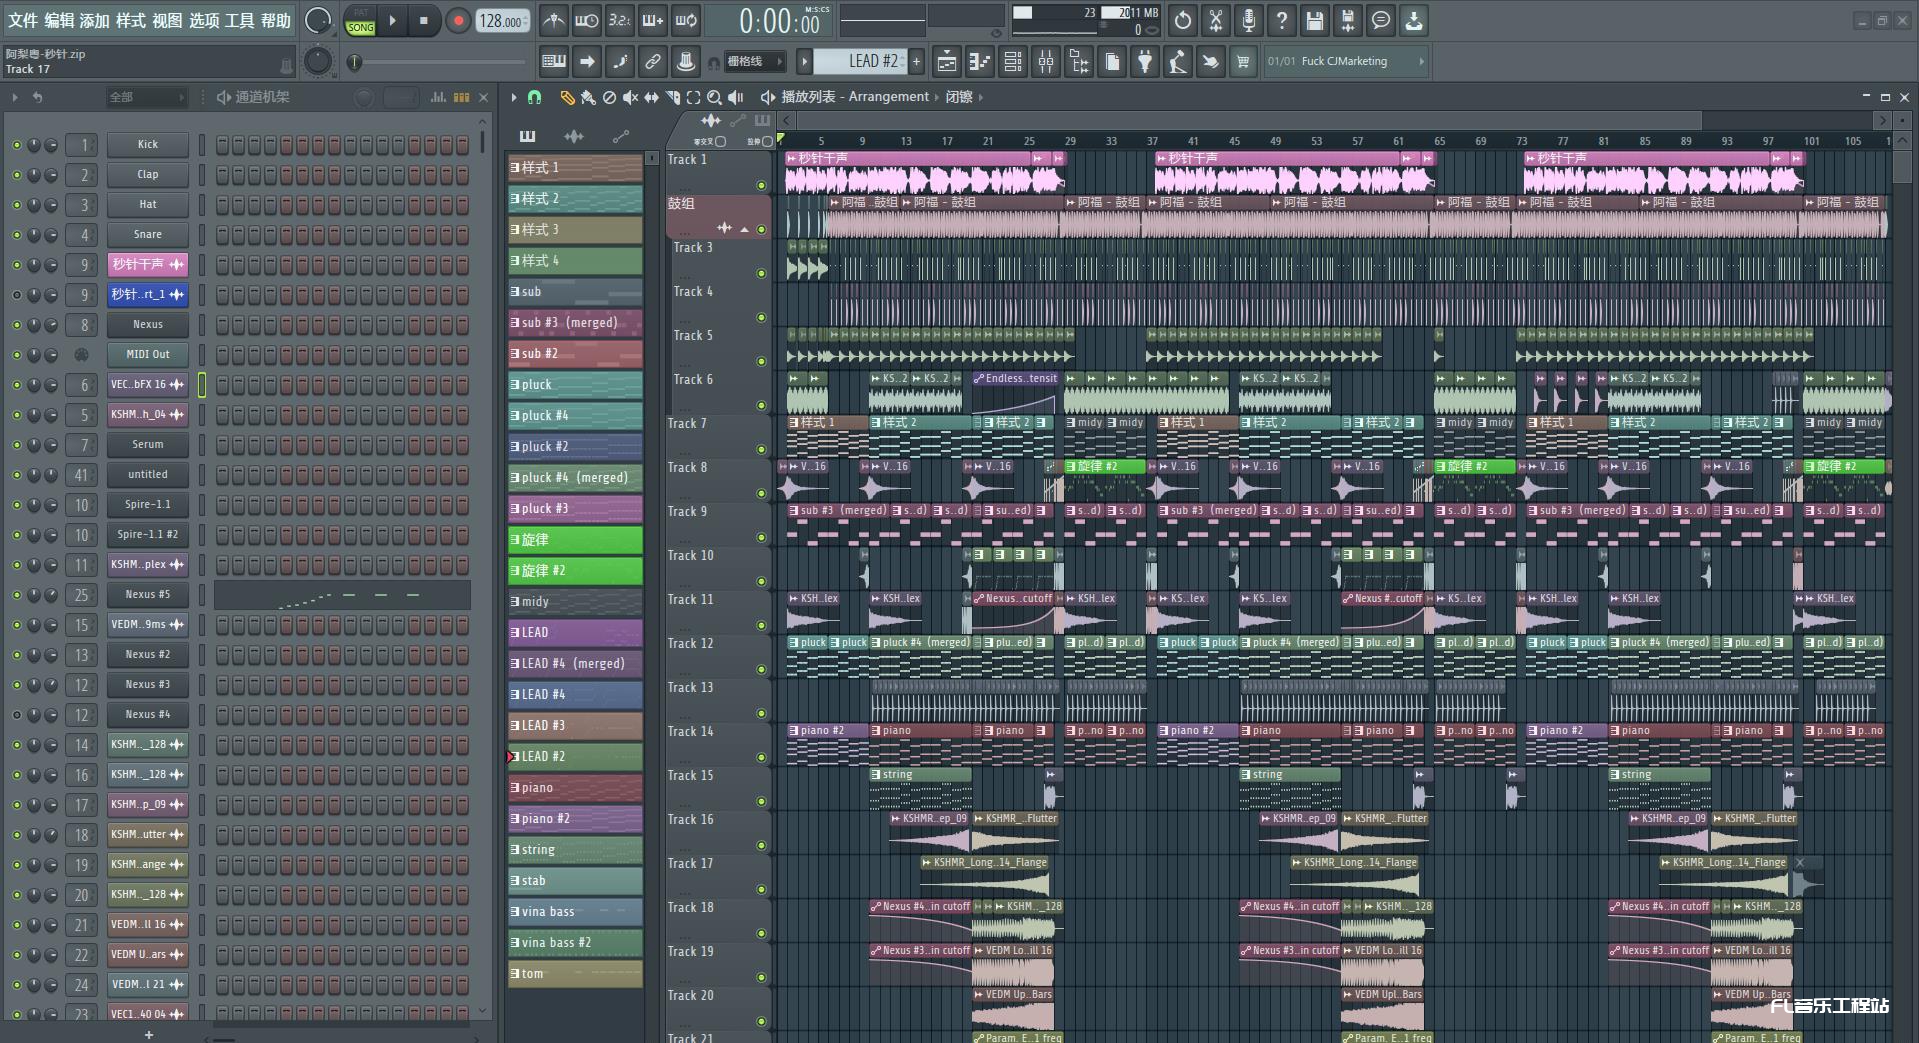1919x1043 pixels.
Task: Open the mixer view icon
Action: pos(1046,62)
